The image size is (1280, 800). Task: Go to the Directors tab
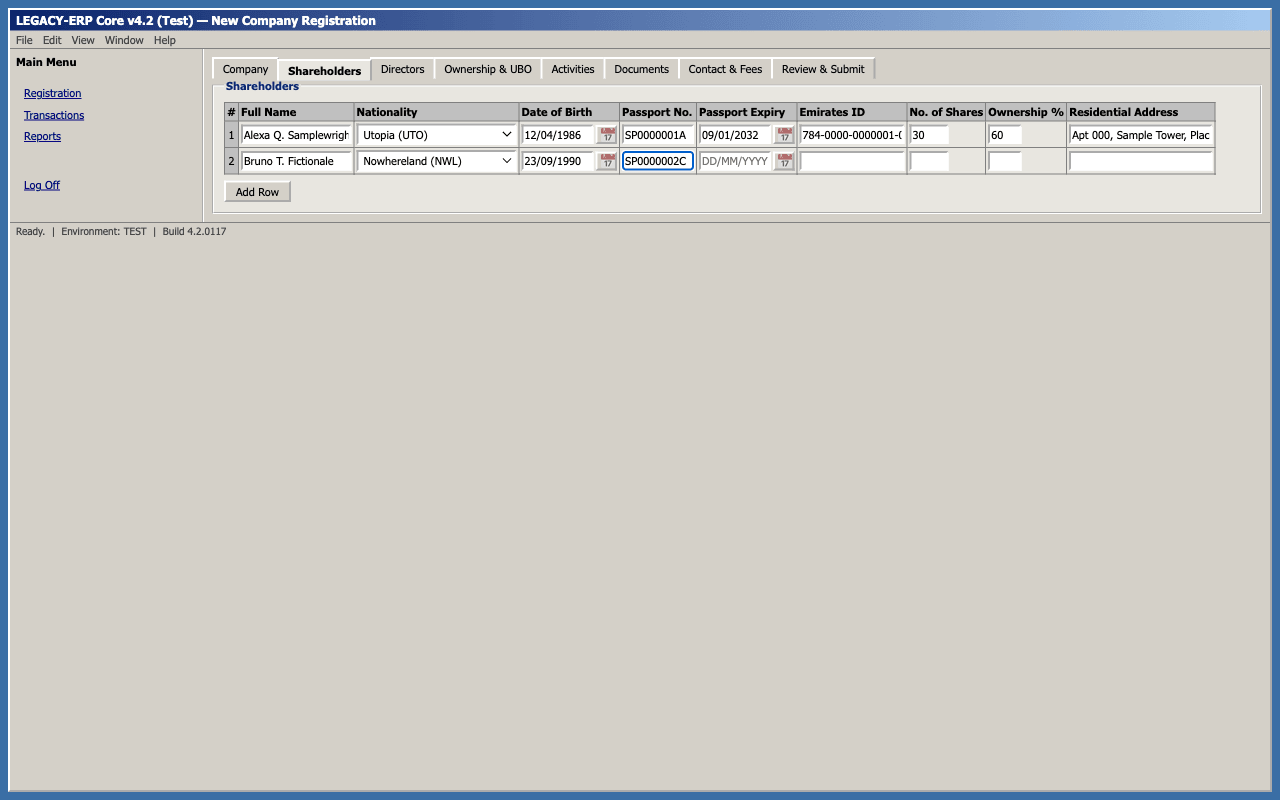point(402,69)
